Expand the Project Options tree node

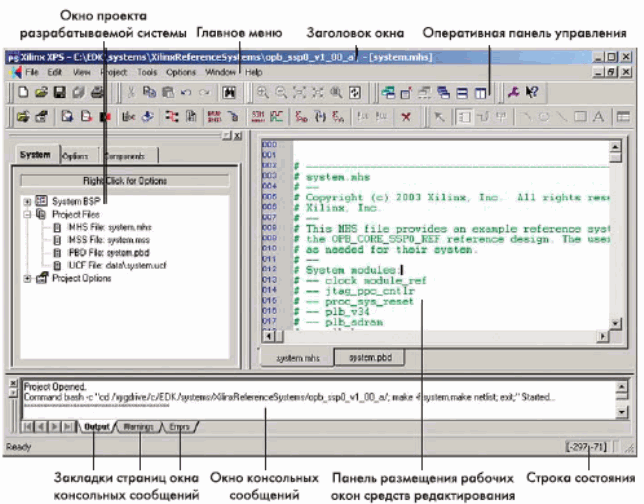(x=27, y=279)
